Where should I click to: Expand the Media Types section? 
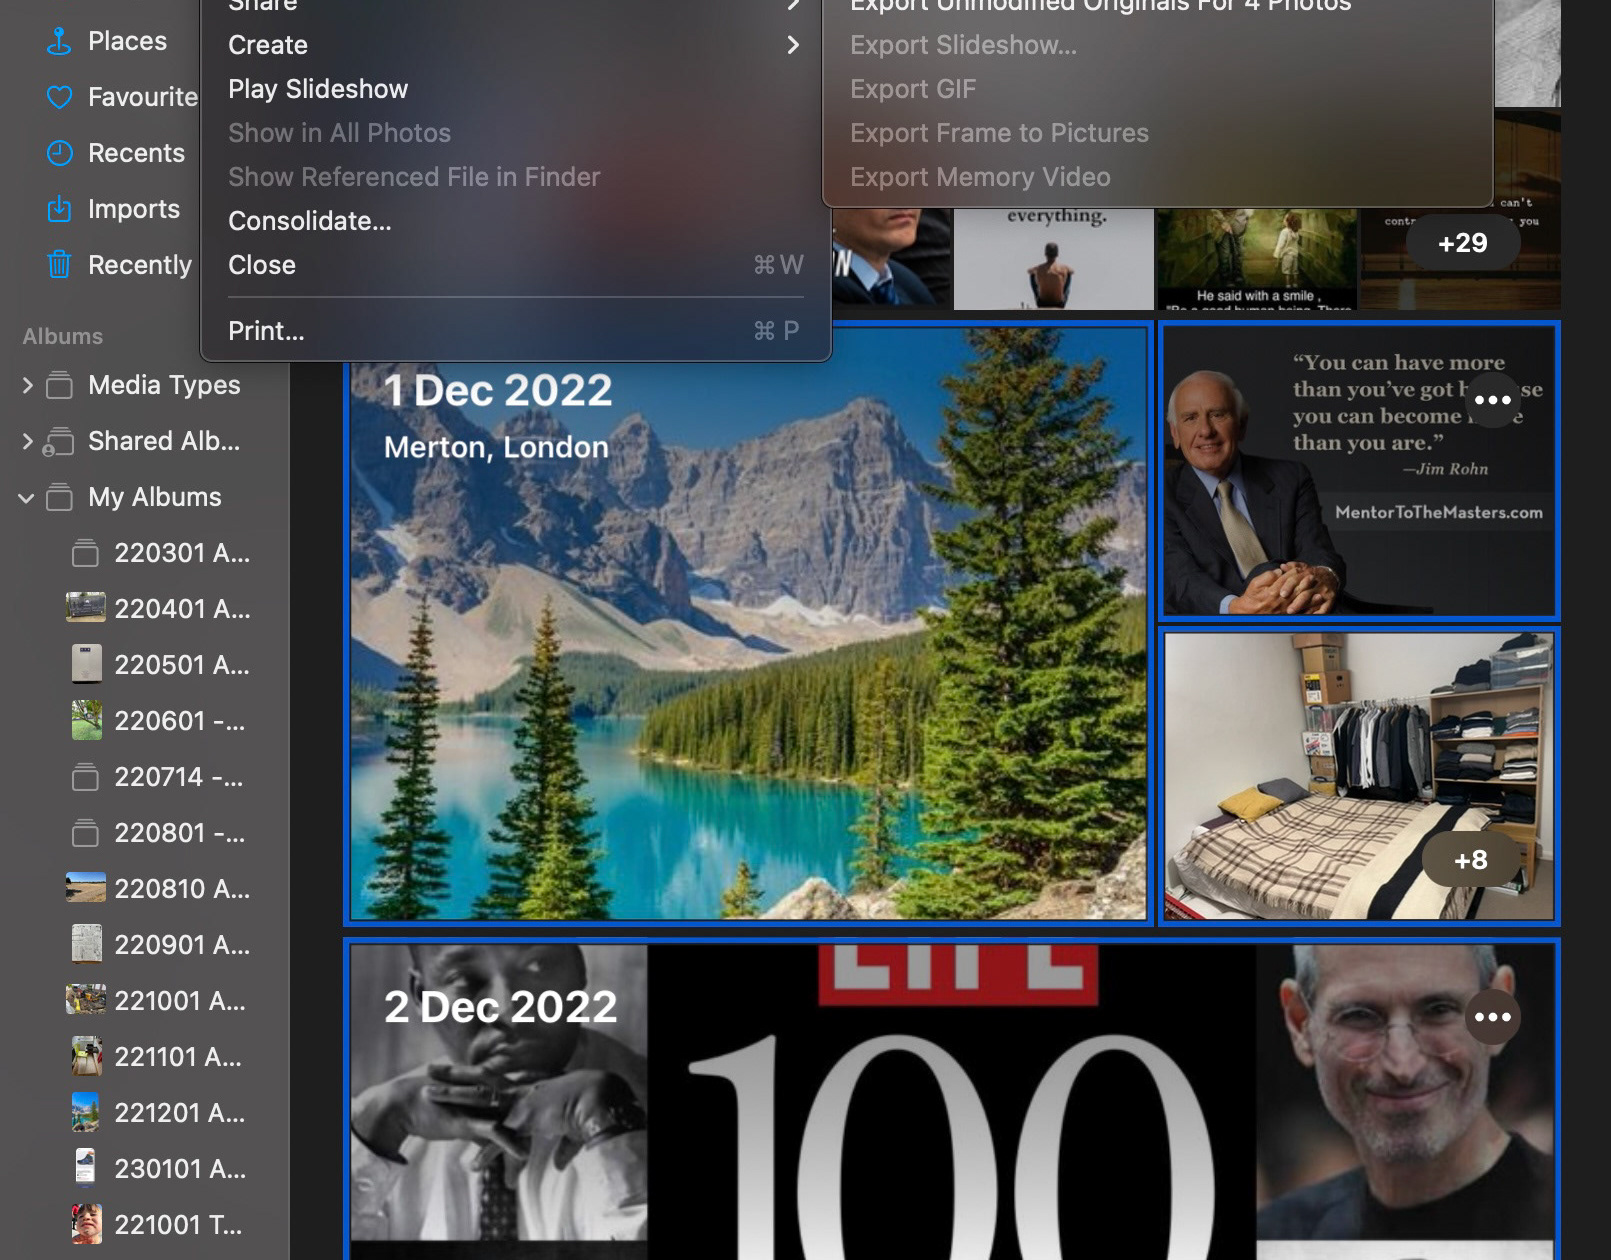pos(27,385)
